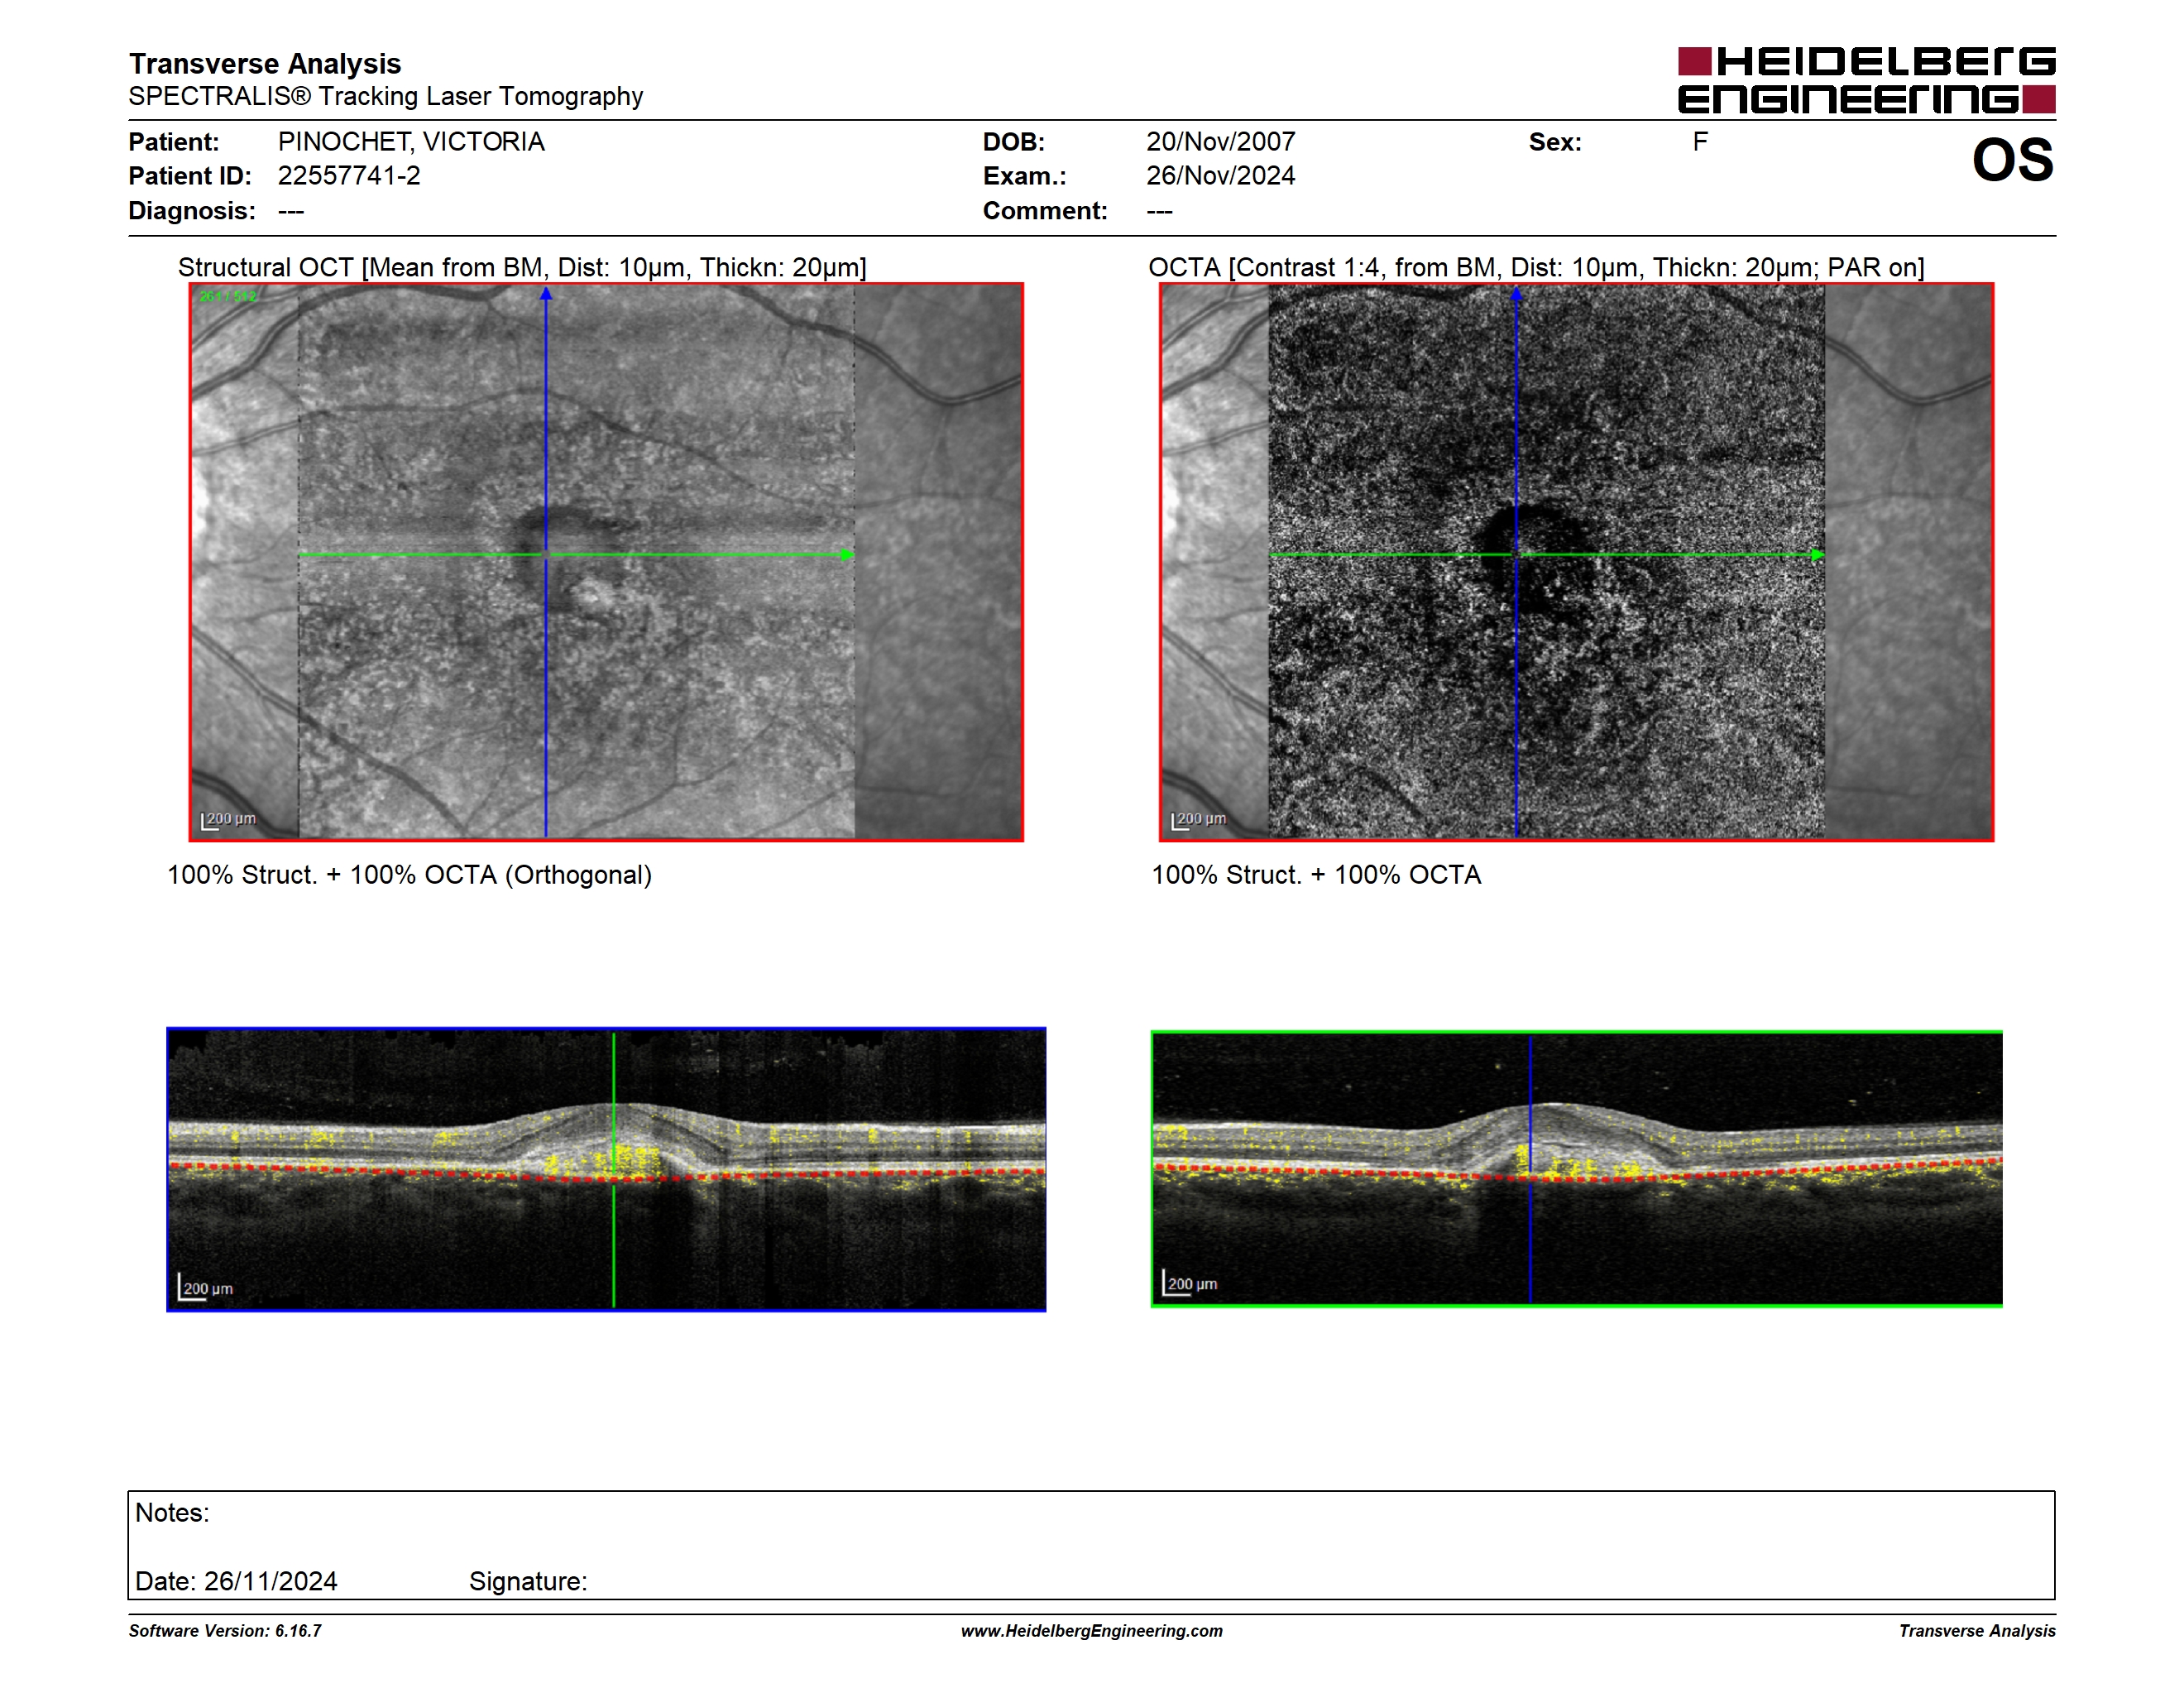Click 'Software Version: 6.16.7' footer text

[x=225, y=1631]
